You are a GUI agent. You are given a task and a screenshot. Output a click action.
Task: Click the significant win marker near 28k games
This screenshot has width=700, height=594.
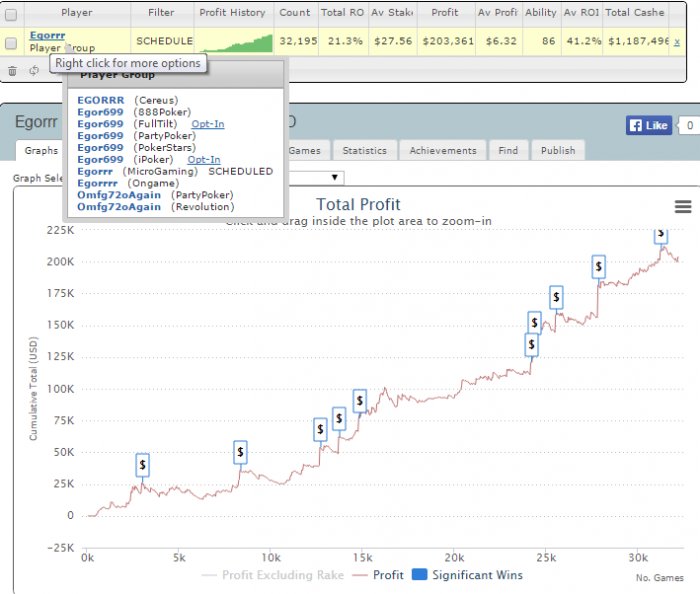click(x=598, y=267)
